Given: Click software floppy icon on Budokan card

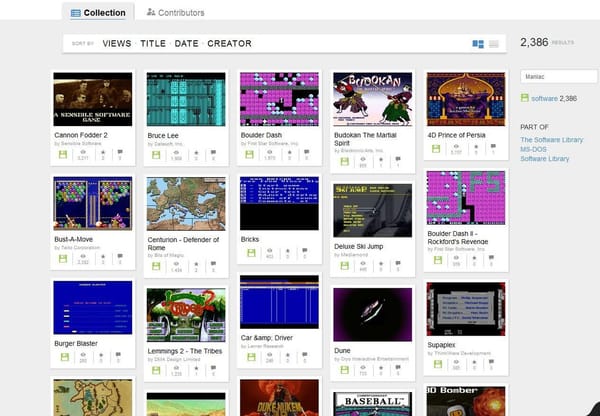Looking at the screenshot, I should [345, 161].
